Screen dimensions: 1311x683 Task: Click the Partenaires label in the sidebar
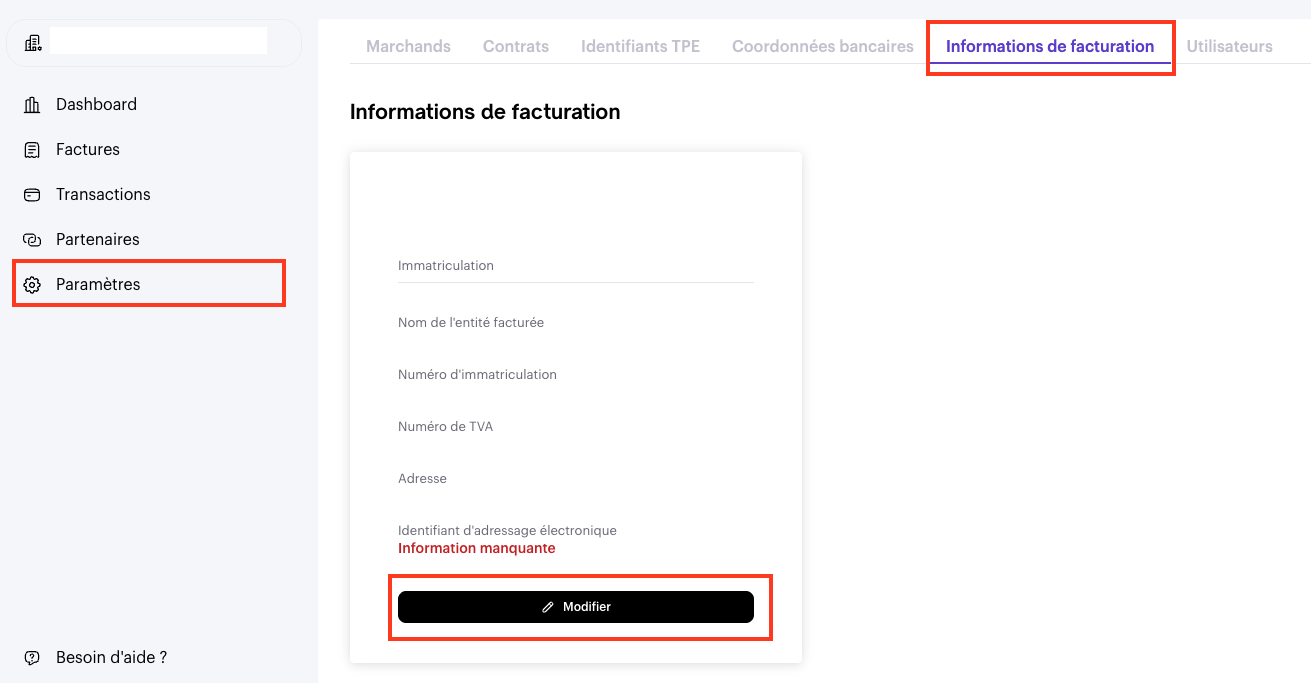[98, 240]
